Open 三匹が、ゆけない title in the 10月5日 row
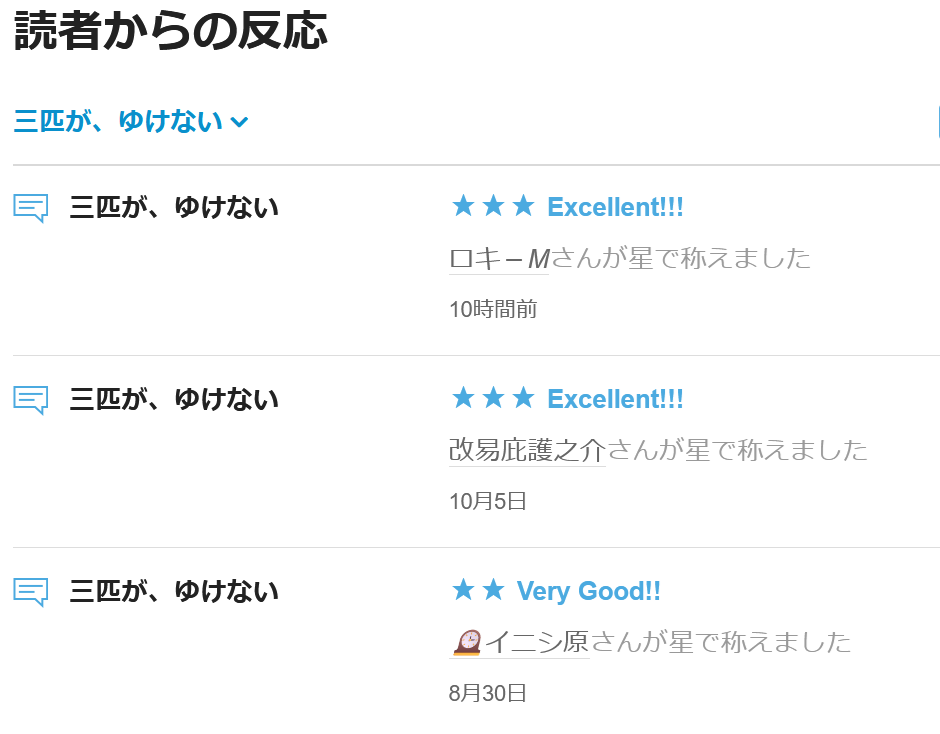The width and height of the screenshot is (940, 734). click(174, 400)
